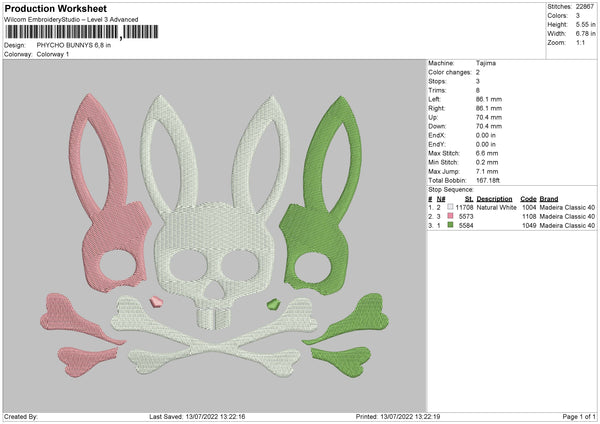Select the Natural White description
Image resolution: width=600 pixels, height=424 pixels.
pyautogui.click(x=496, y=207)
